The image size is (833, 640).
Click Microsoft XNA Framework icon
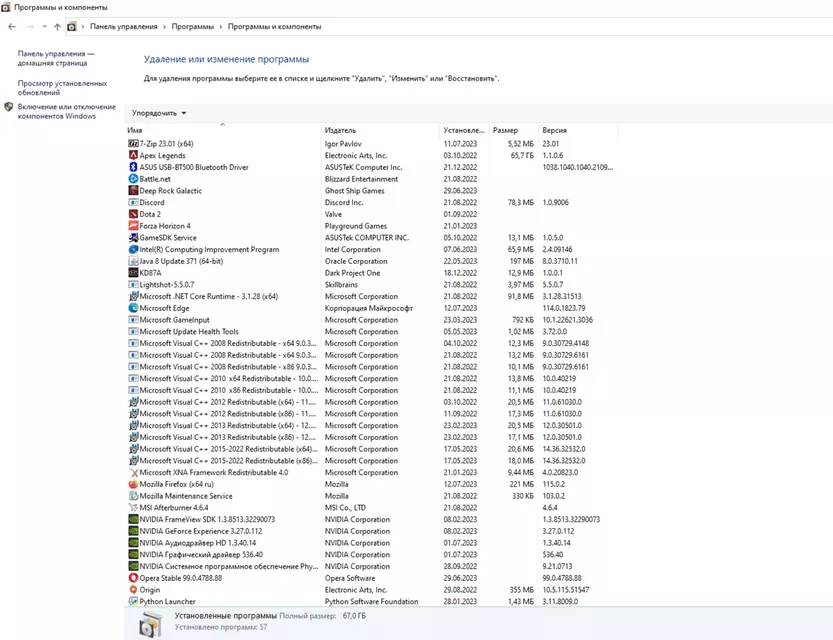pos(133,472)
